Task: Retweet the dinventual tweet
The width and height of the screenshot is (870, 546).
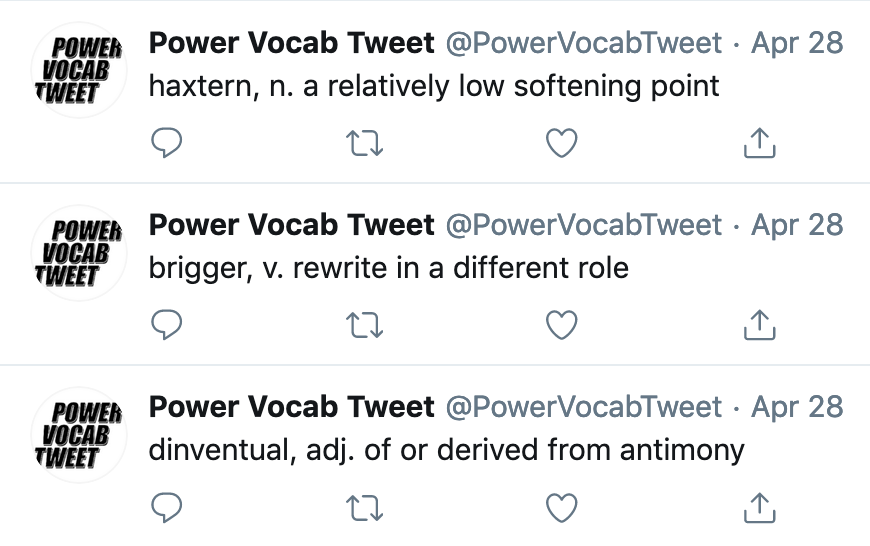Action: click(x=365, y=508)
